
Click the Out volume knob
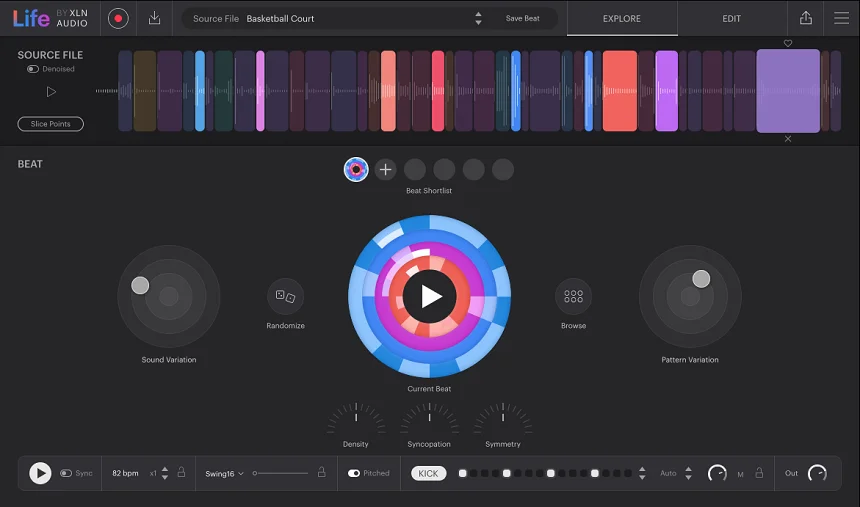tap(817, 473)
